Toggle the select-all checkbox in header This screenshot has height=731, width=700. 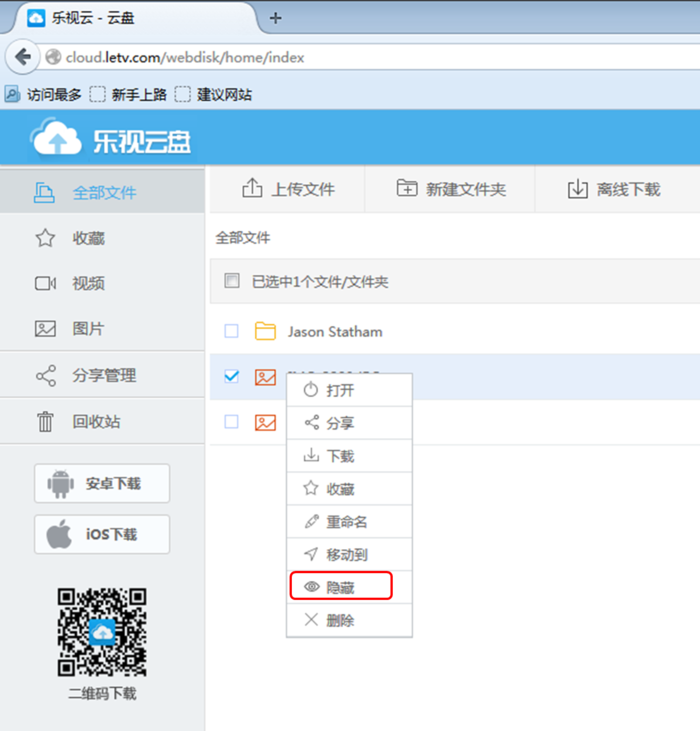pos(232,281)
